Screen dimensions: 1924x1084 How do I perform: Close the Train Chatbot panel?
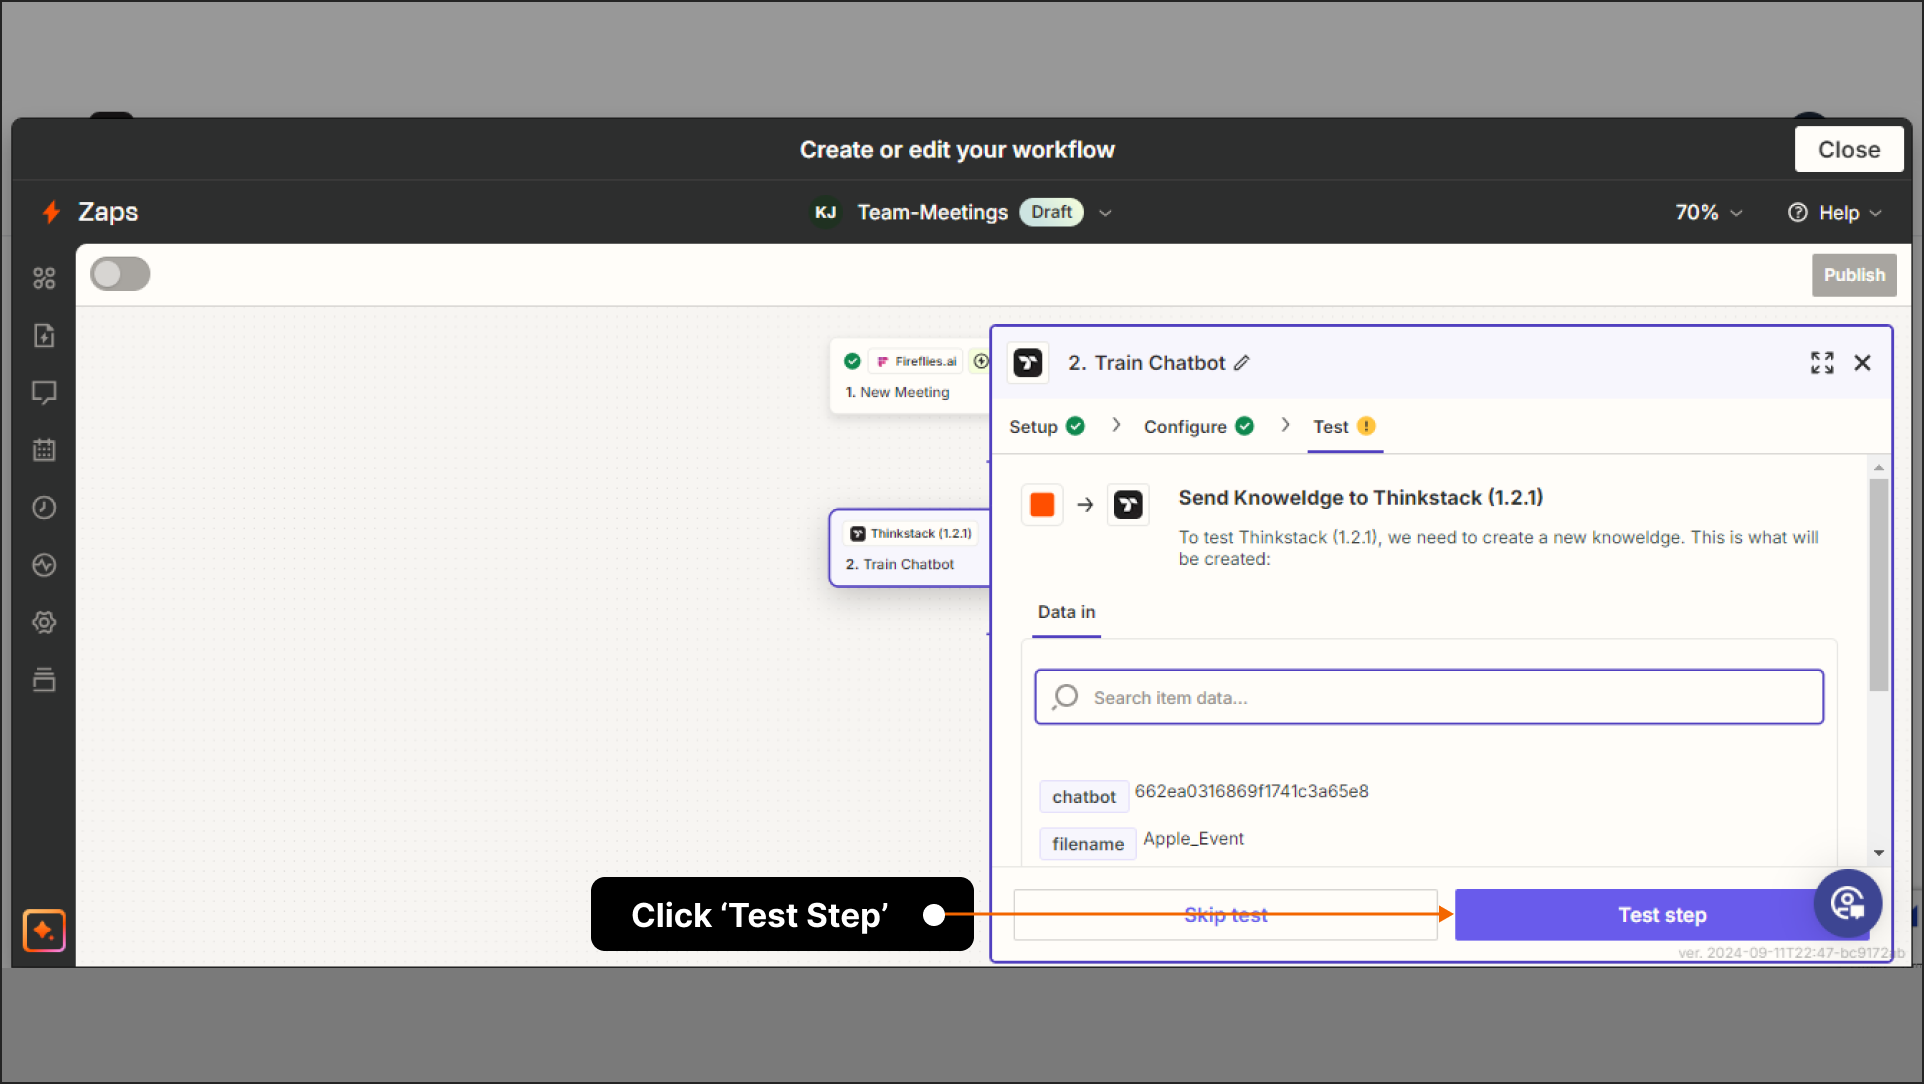[x=1862, y=363]
